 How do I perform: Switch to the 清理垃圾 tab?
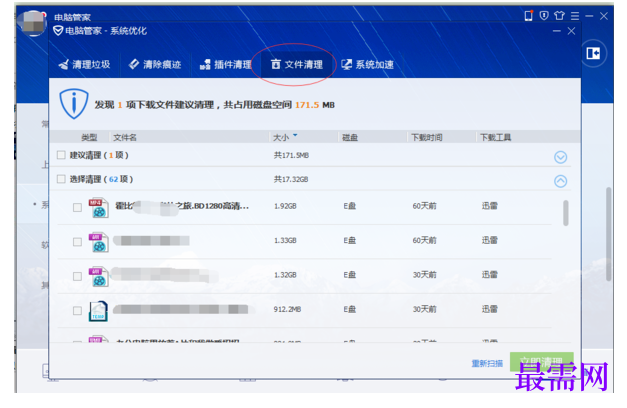click(x=84, y=64)
